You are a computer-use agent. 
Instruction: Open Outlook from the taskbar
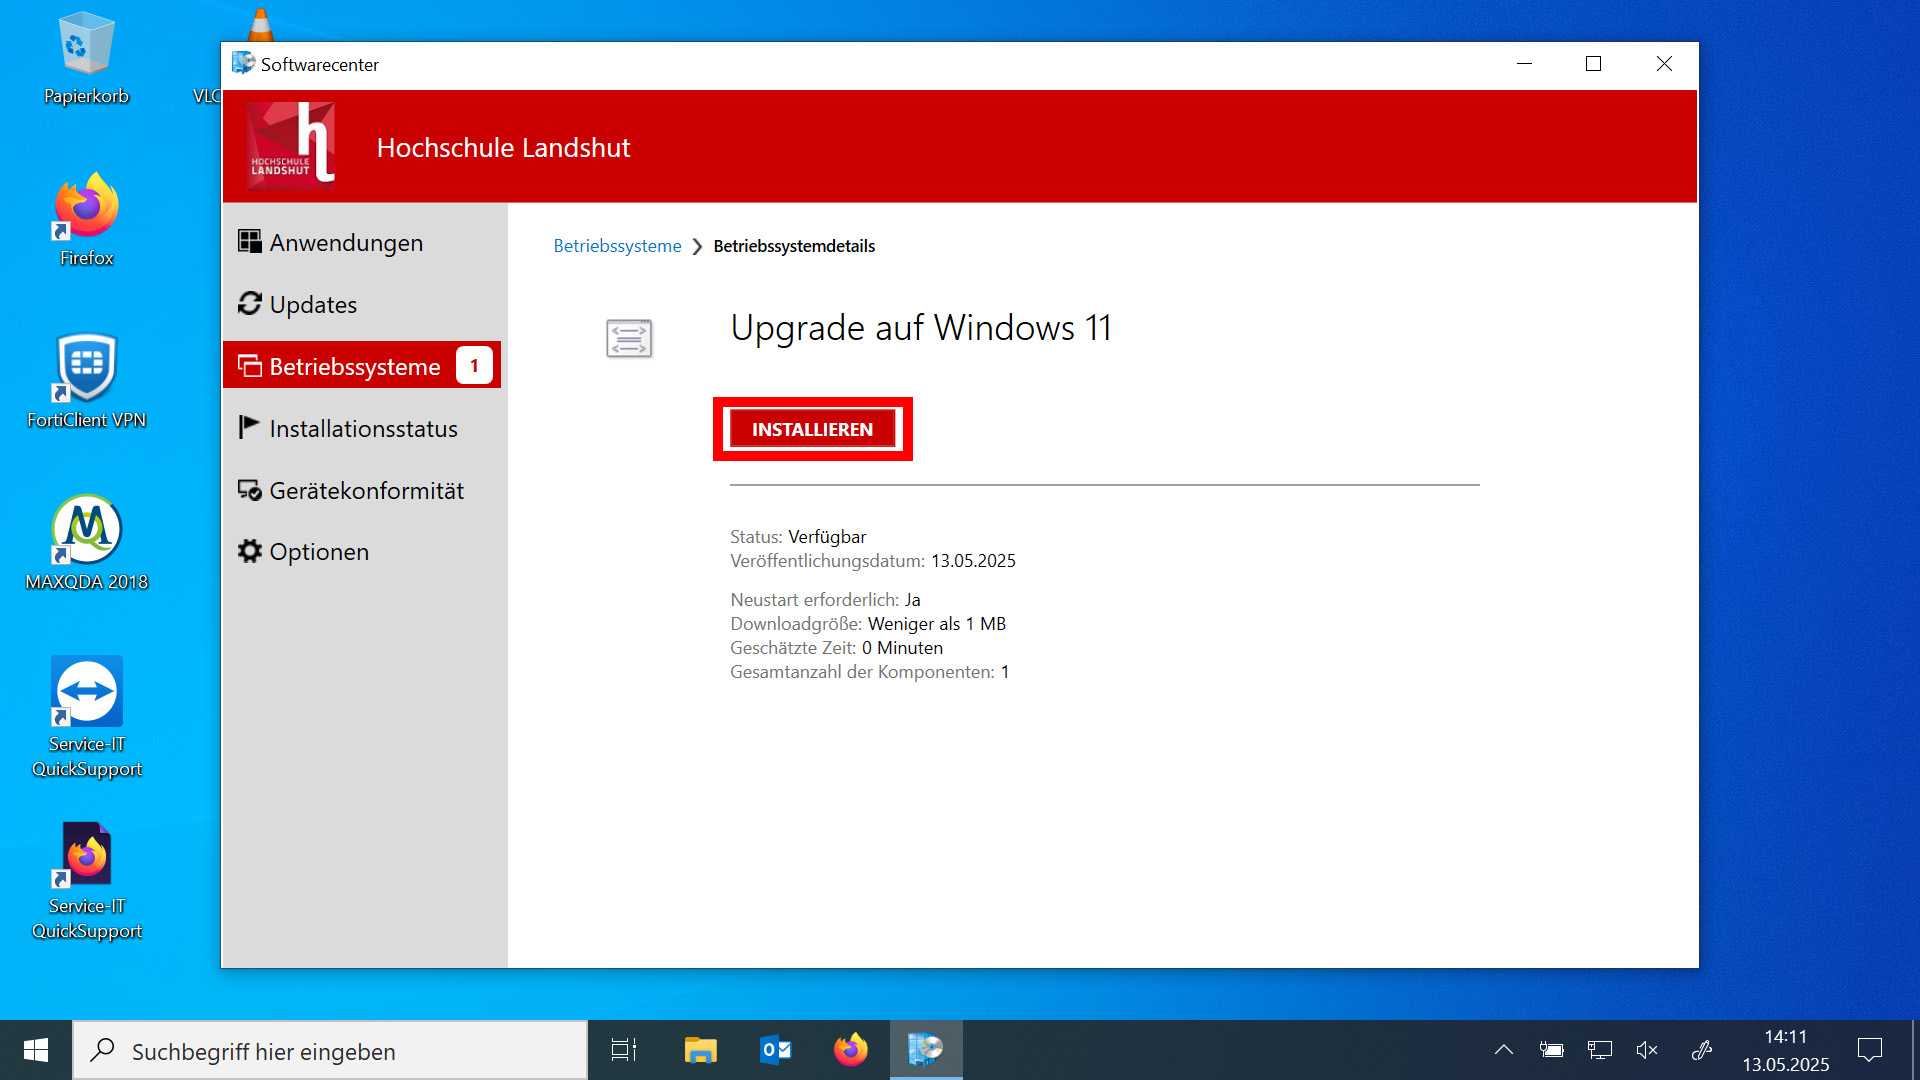775,1050
